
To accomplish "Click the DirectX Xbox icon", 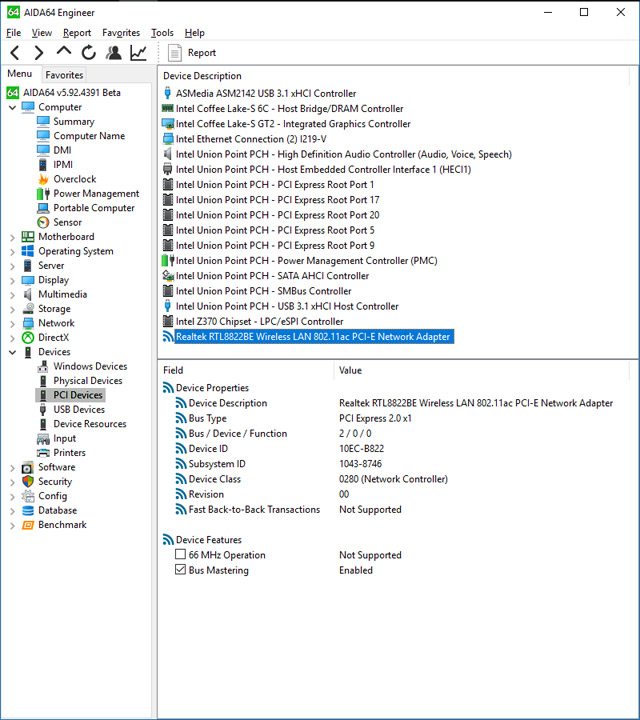I will point(28,338).
